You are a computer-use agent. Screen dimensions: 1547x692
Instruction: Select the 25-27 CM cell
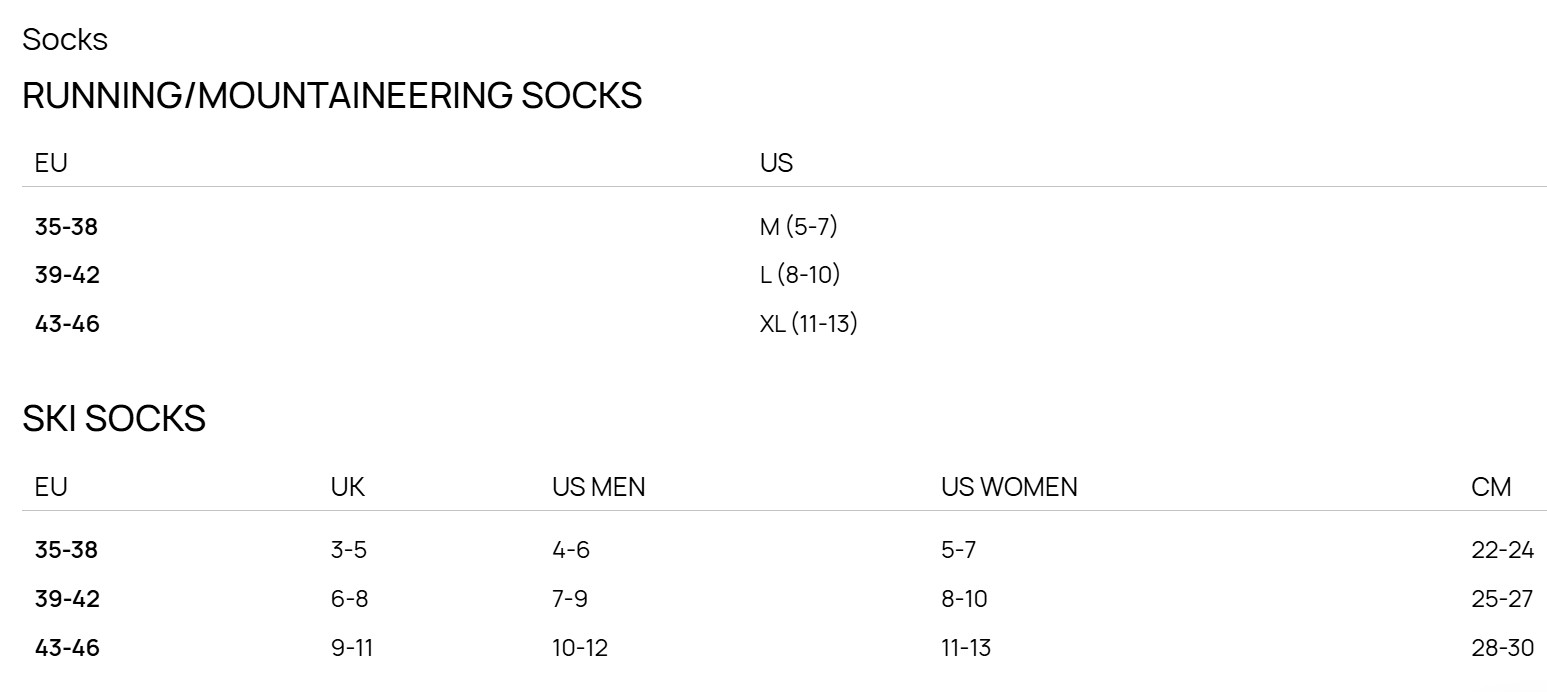1502,599
